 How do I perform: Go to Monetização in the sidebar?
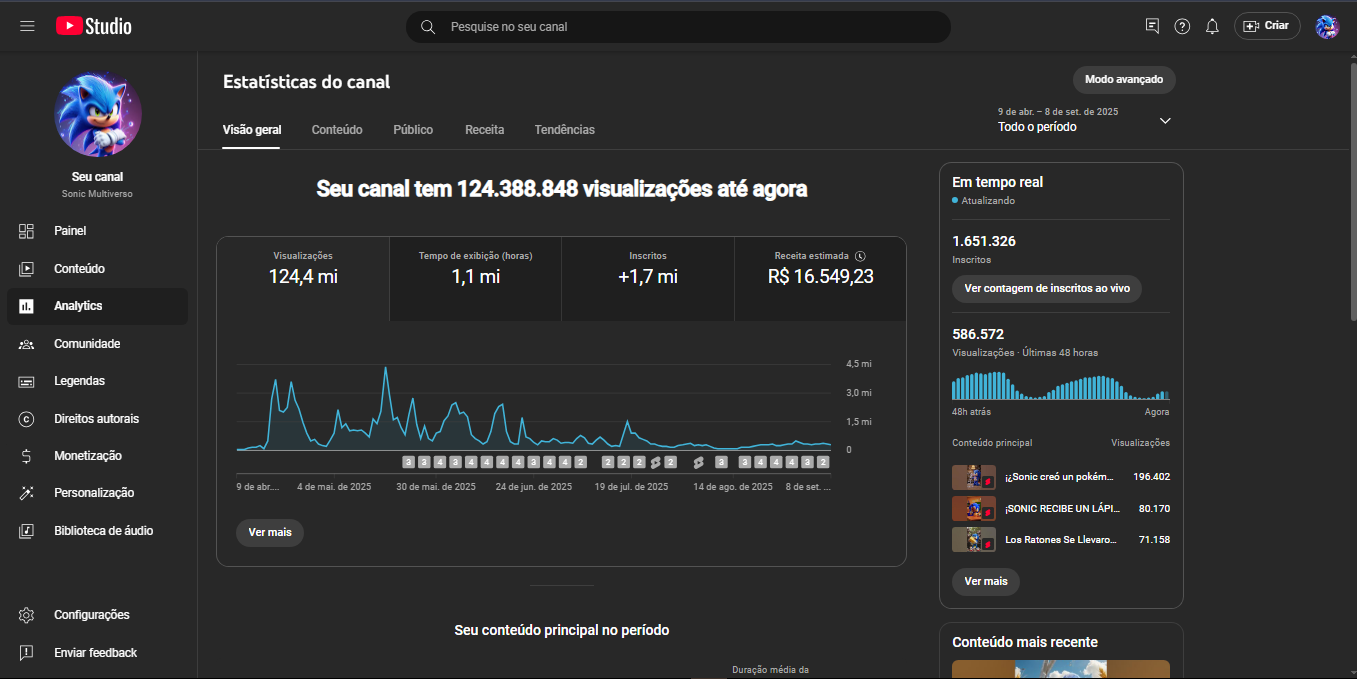[87, 456]
